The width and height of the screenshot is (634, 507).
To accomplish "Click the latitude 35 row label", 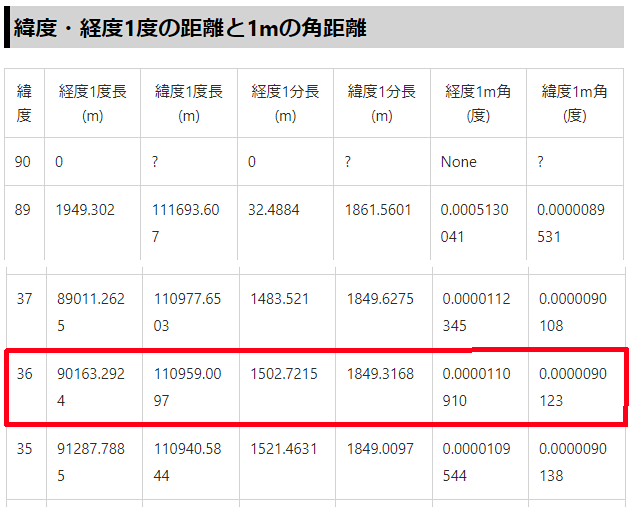I will point(24,449).
